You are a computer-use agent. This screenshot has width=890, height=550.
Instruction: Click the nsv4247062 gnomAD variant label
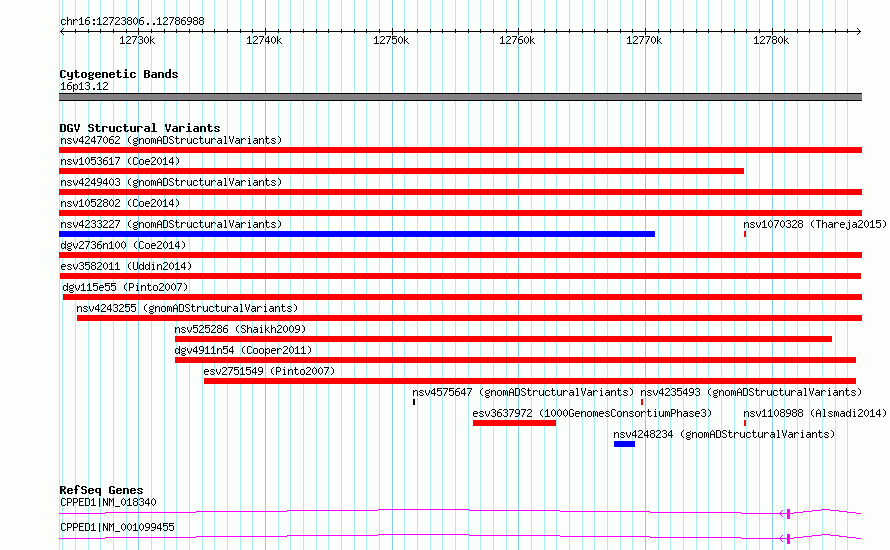pyautogui.click(x=171, y=140)
